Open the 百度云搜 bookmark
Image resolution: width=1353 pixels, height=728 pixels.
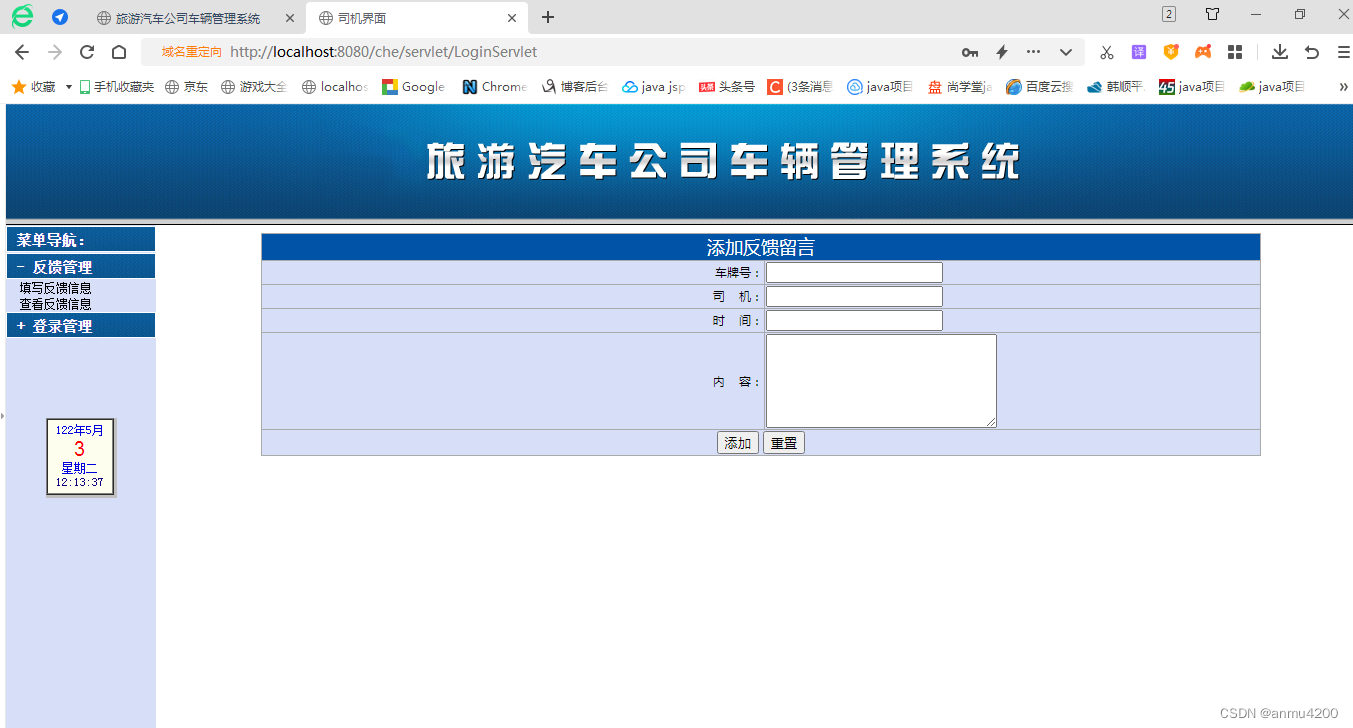click(1039, 87)
